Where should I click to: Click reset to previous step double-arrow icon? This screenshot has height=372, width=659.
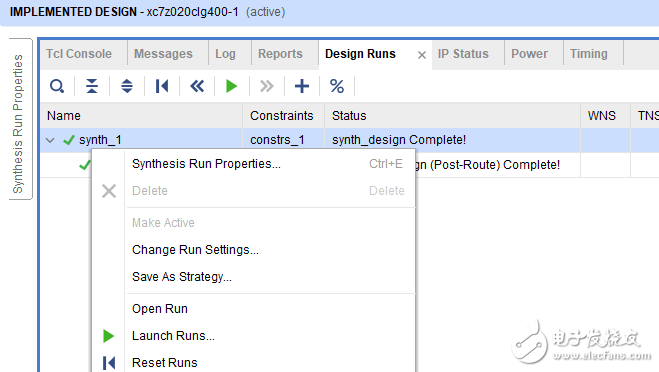coord(197,86)
